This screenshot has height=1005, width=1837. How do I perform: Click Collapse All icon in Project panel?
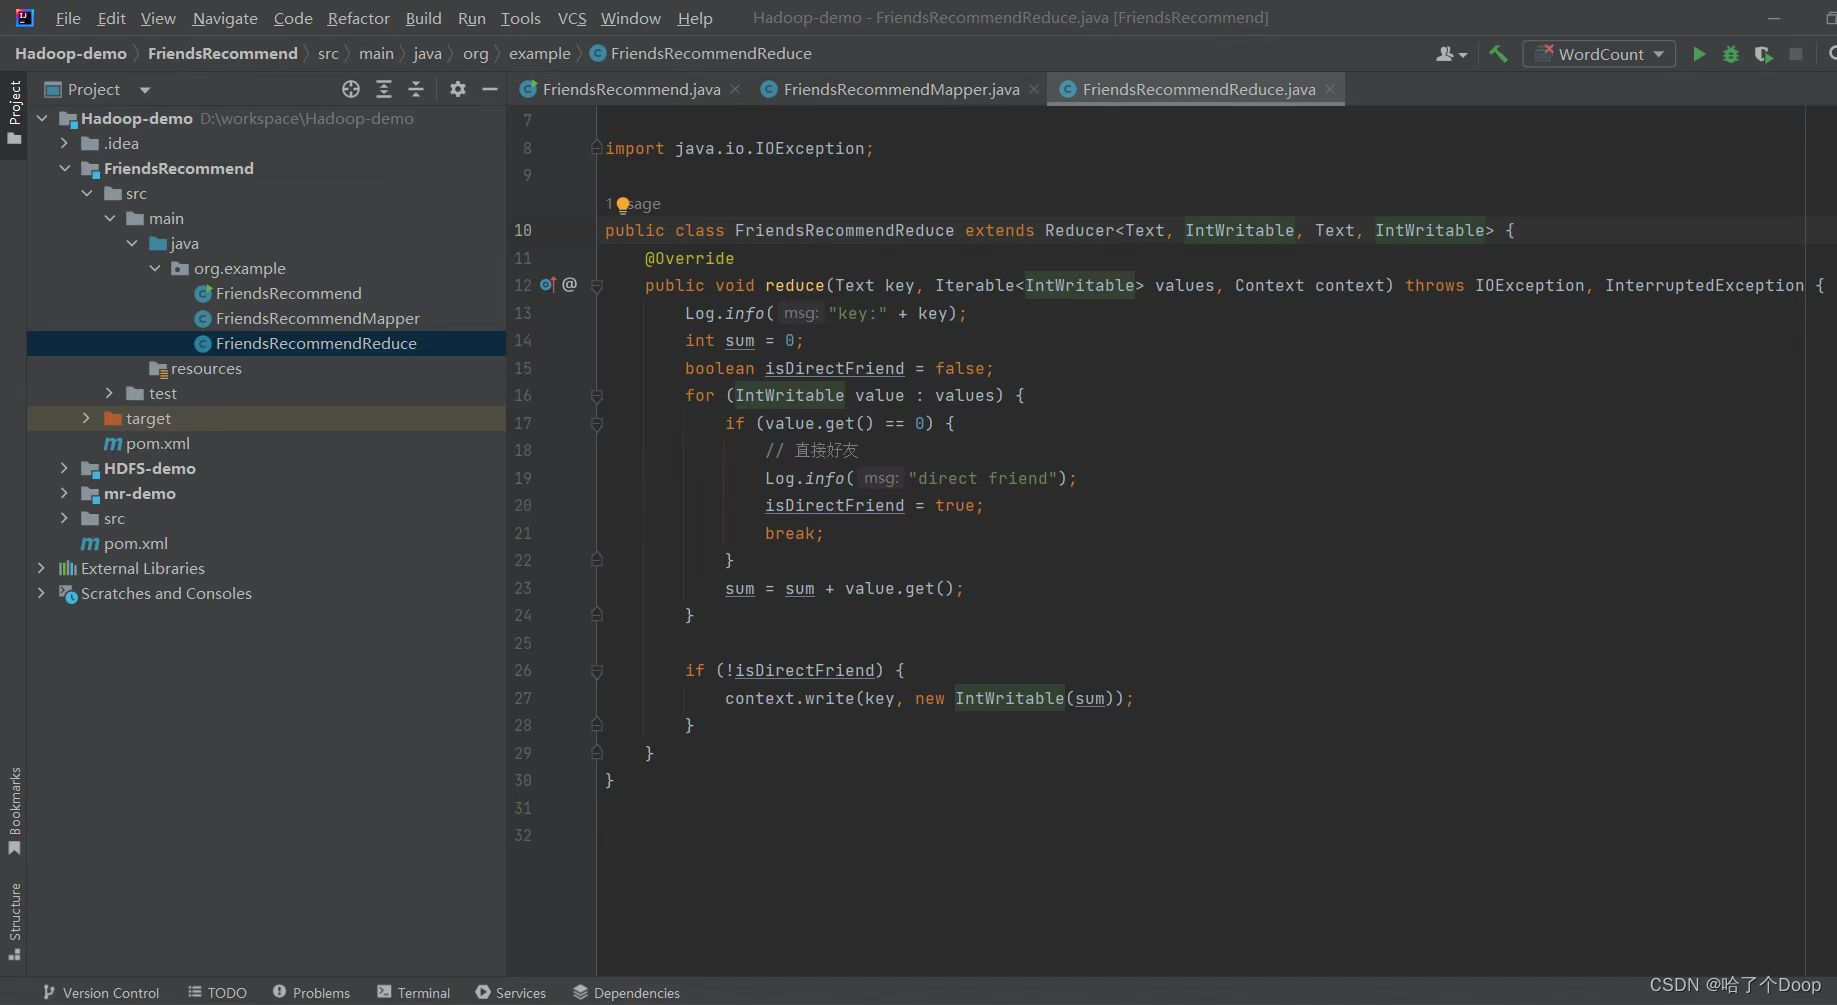point(416,89)
